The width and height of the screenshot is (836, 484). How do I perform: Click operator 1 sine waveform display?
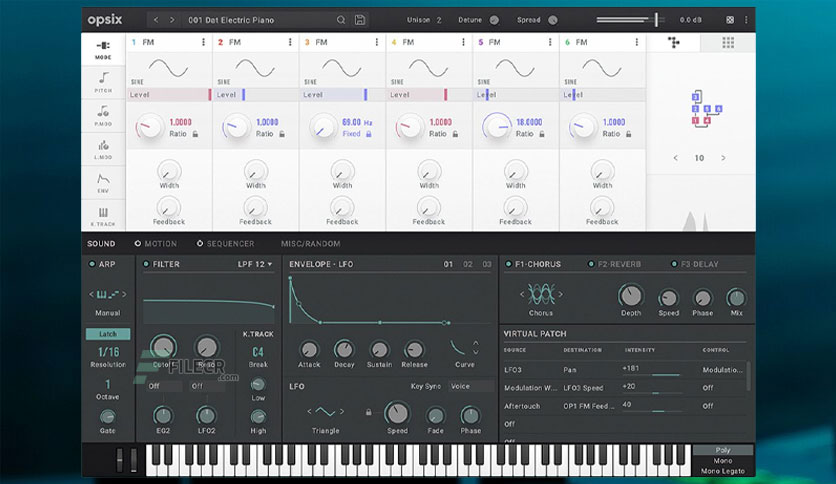[168, 68]
